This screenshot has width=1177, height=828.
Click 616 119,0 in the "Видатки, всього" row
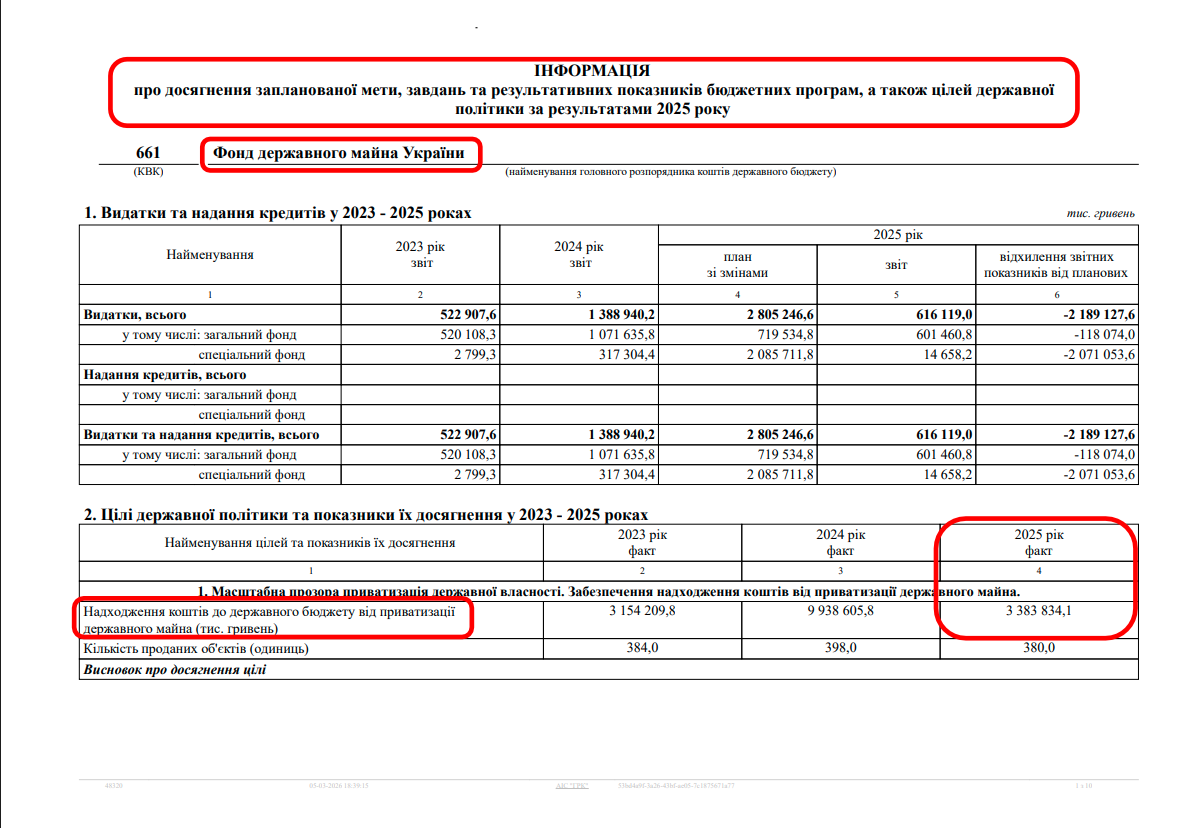click(x=944, y=315)
